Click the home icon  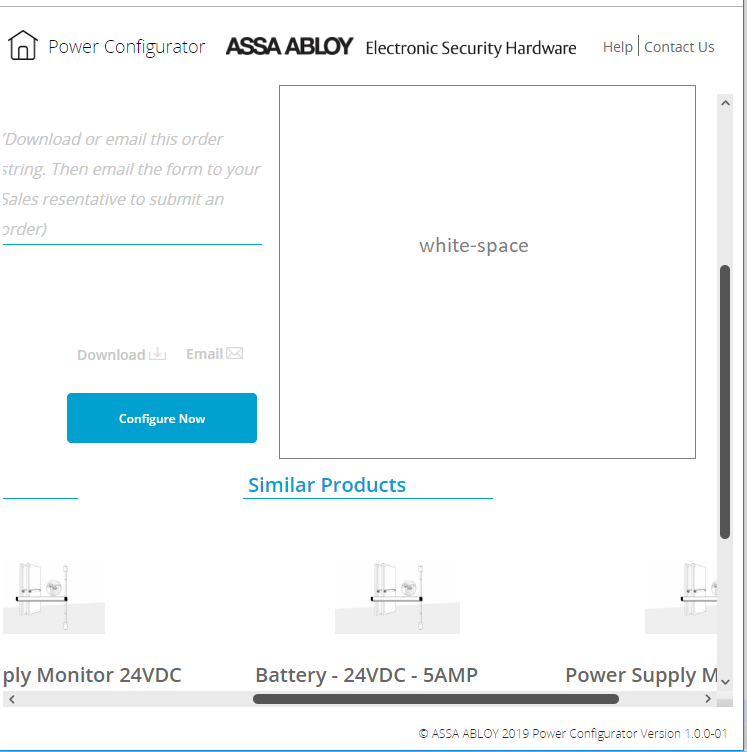(23, 46)
